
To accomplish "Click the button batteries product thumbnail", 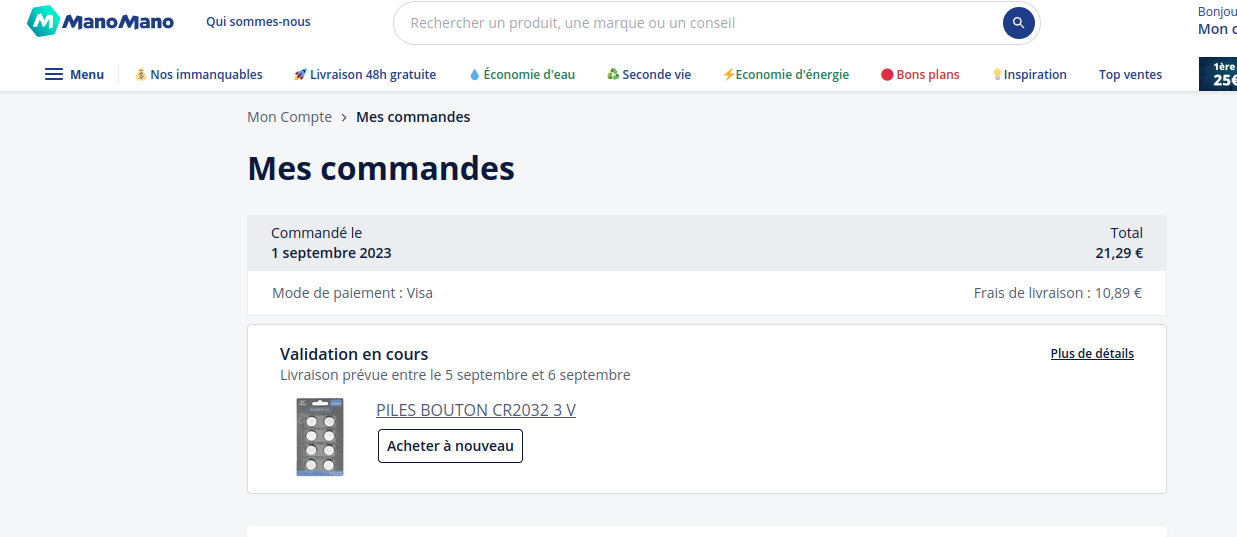I will [320, 437].
